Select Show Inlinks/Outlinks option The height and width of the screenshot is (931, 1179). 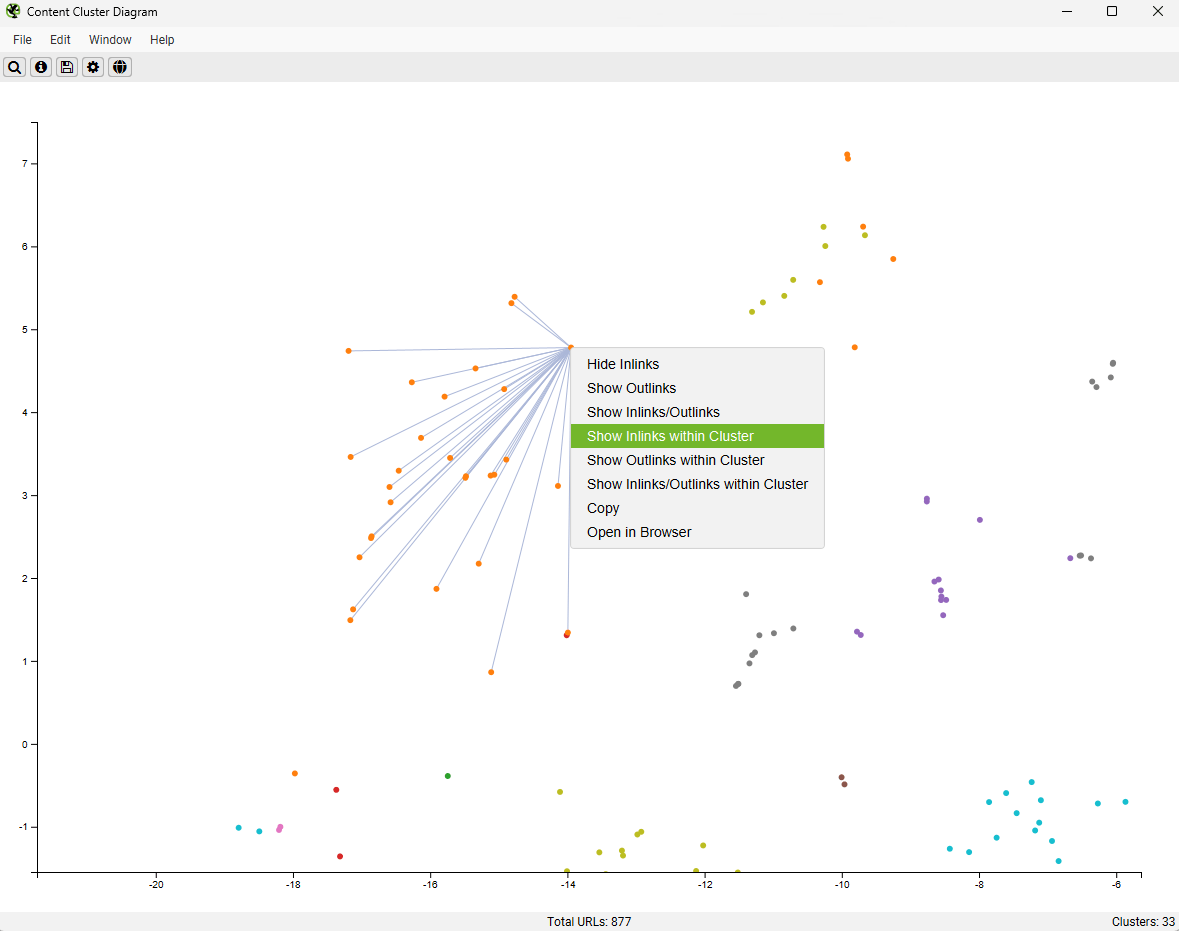tap(653, 412)
